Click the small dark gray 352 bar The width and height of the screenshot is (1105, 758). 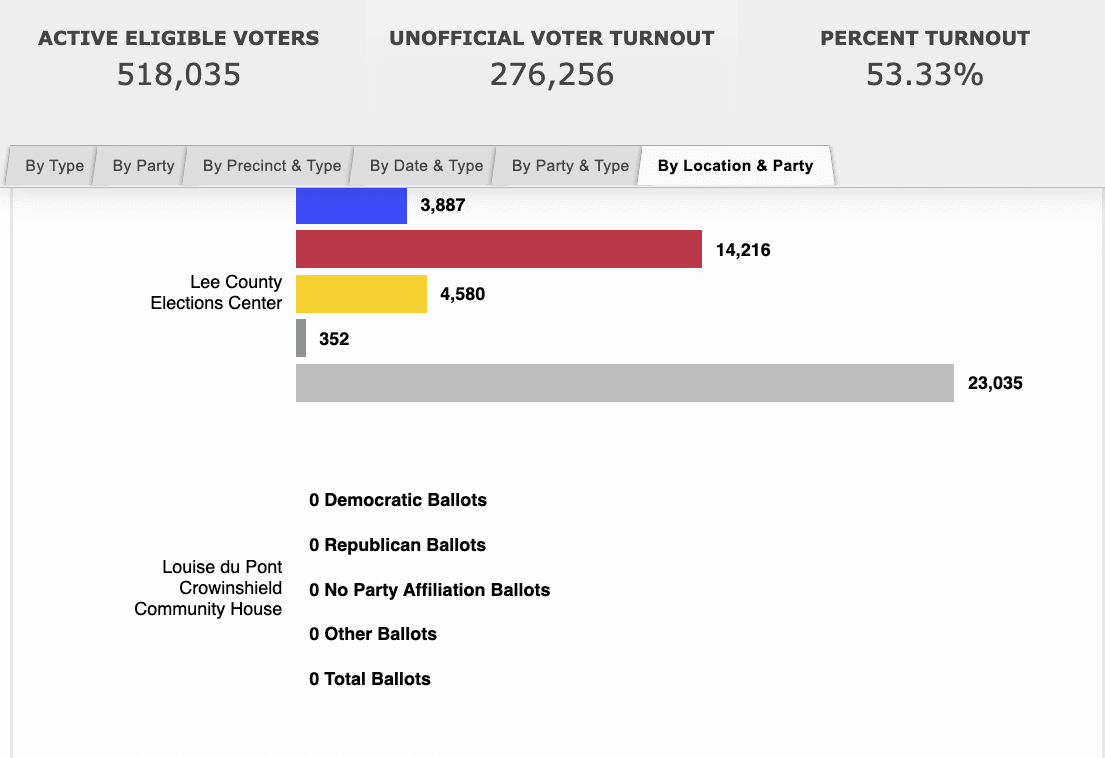click(x=301, y=339)
